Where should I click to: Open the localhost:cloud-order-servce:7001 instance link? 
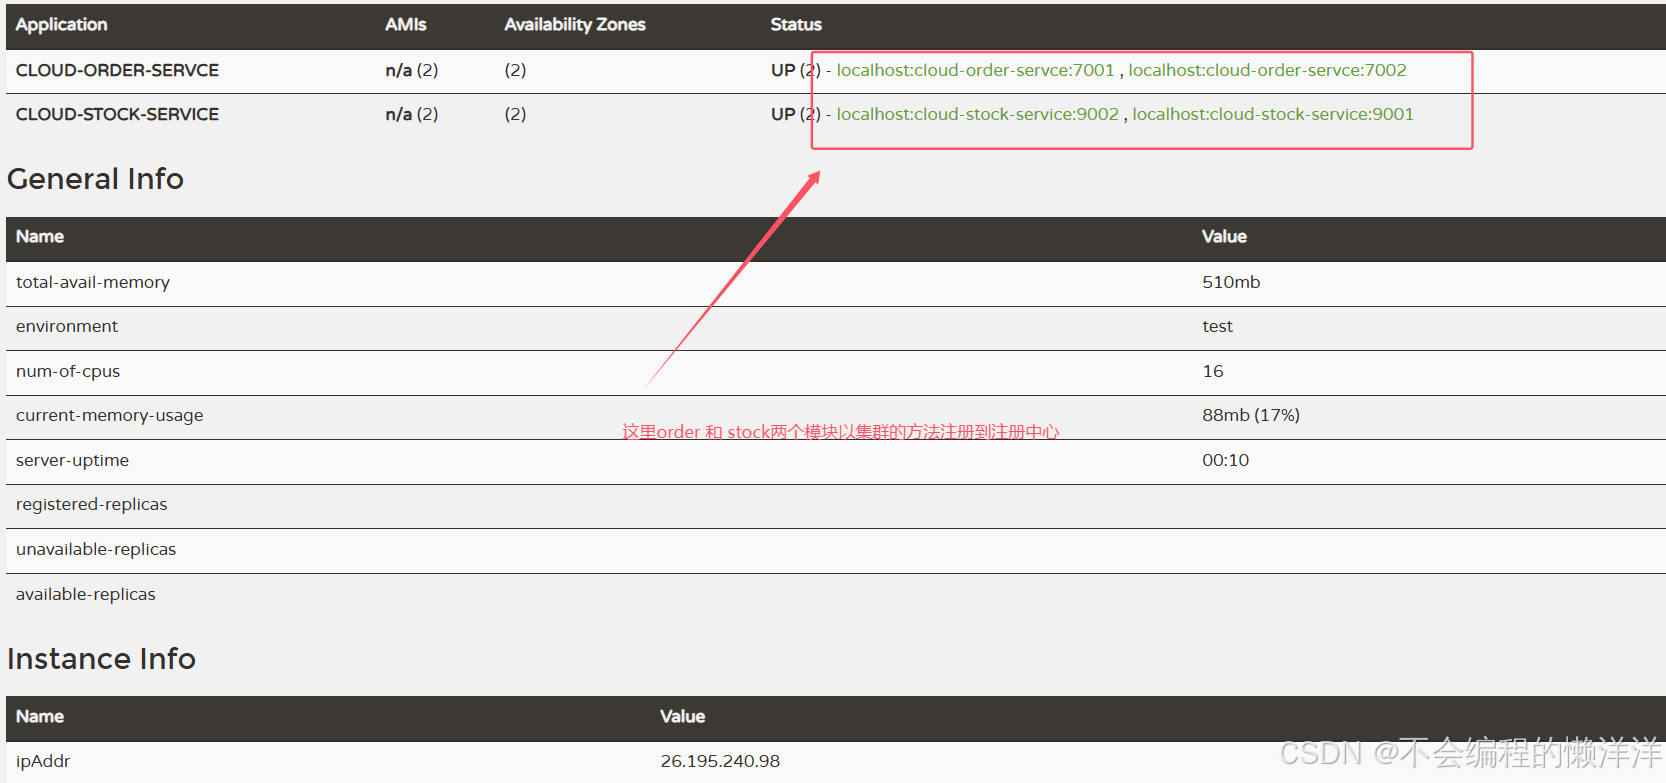[975, 70]
